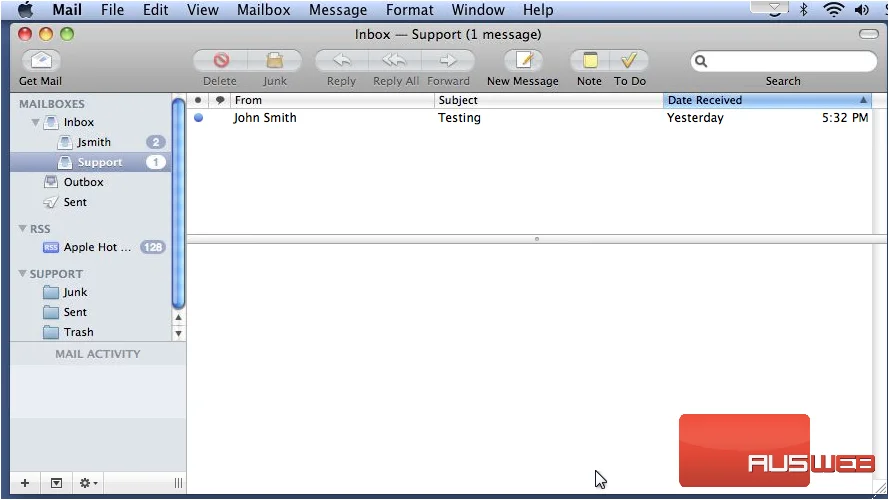This screenshot has width=889, height=500.
Task: Click the Bluetooth status icon
Action: point(803,10)
